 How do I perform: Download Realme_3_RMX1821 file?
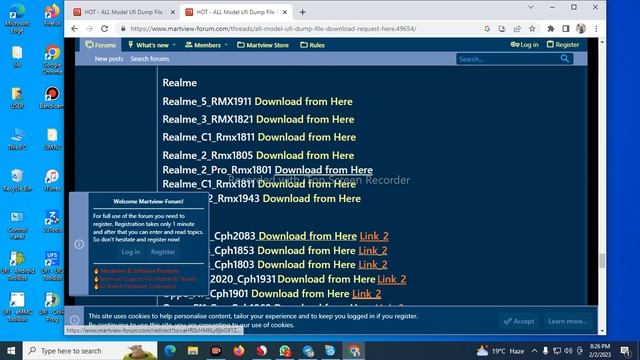coord(305,119)
